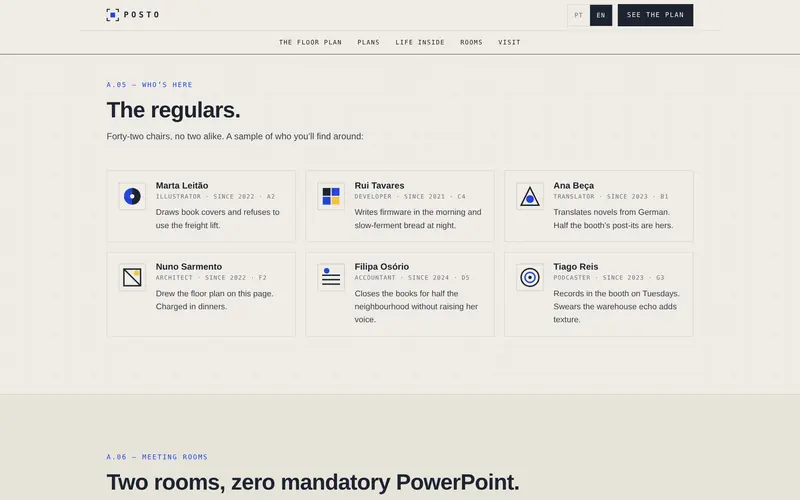Click 'Draws book covers' description text
800x500 pixels.
coord(217,218)
